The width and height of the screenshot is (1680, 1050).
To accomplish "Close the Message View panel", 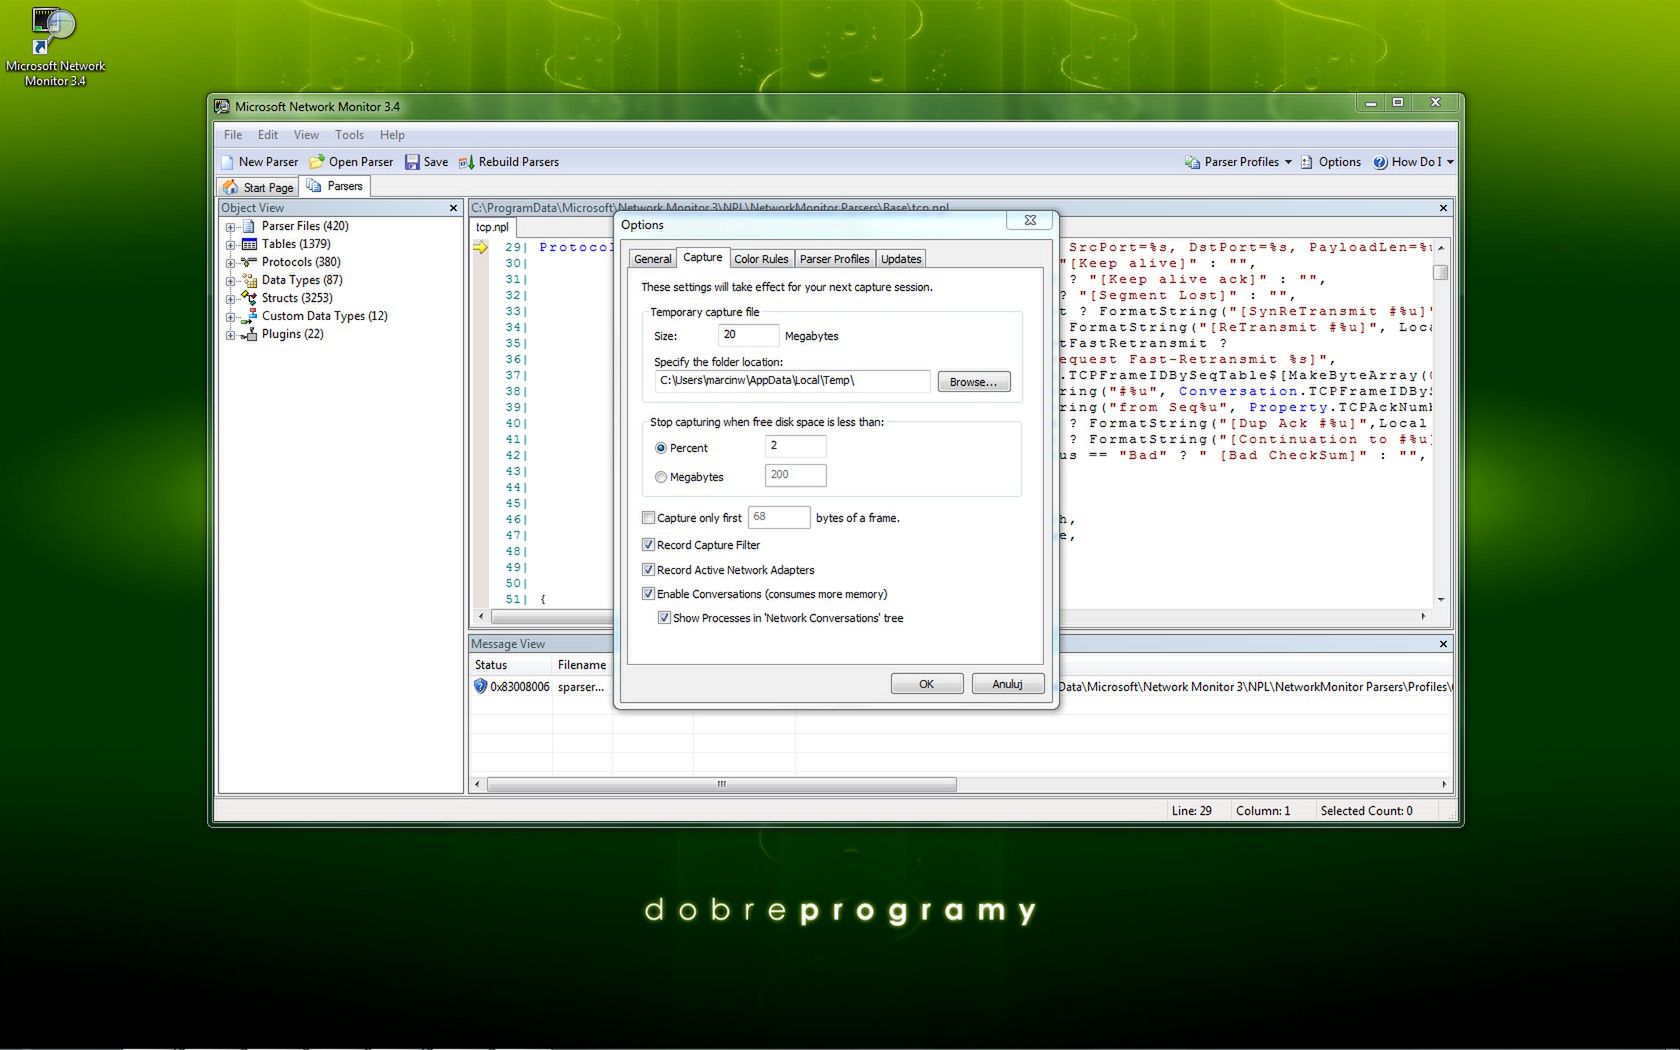I will coord(1443,644).
